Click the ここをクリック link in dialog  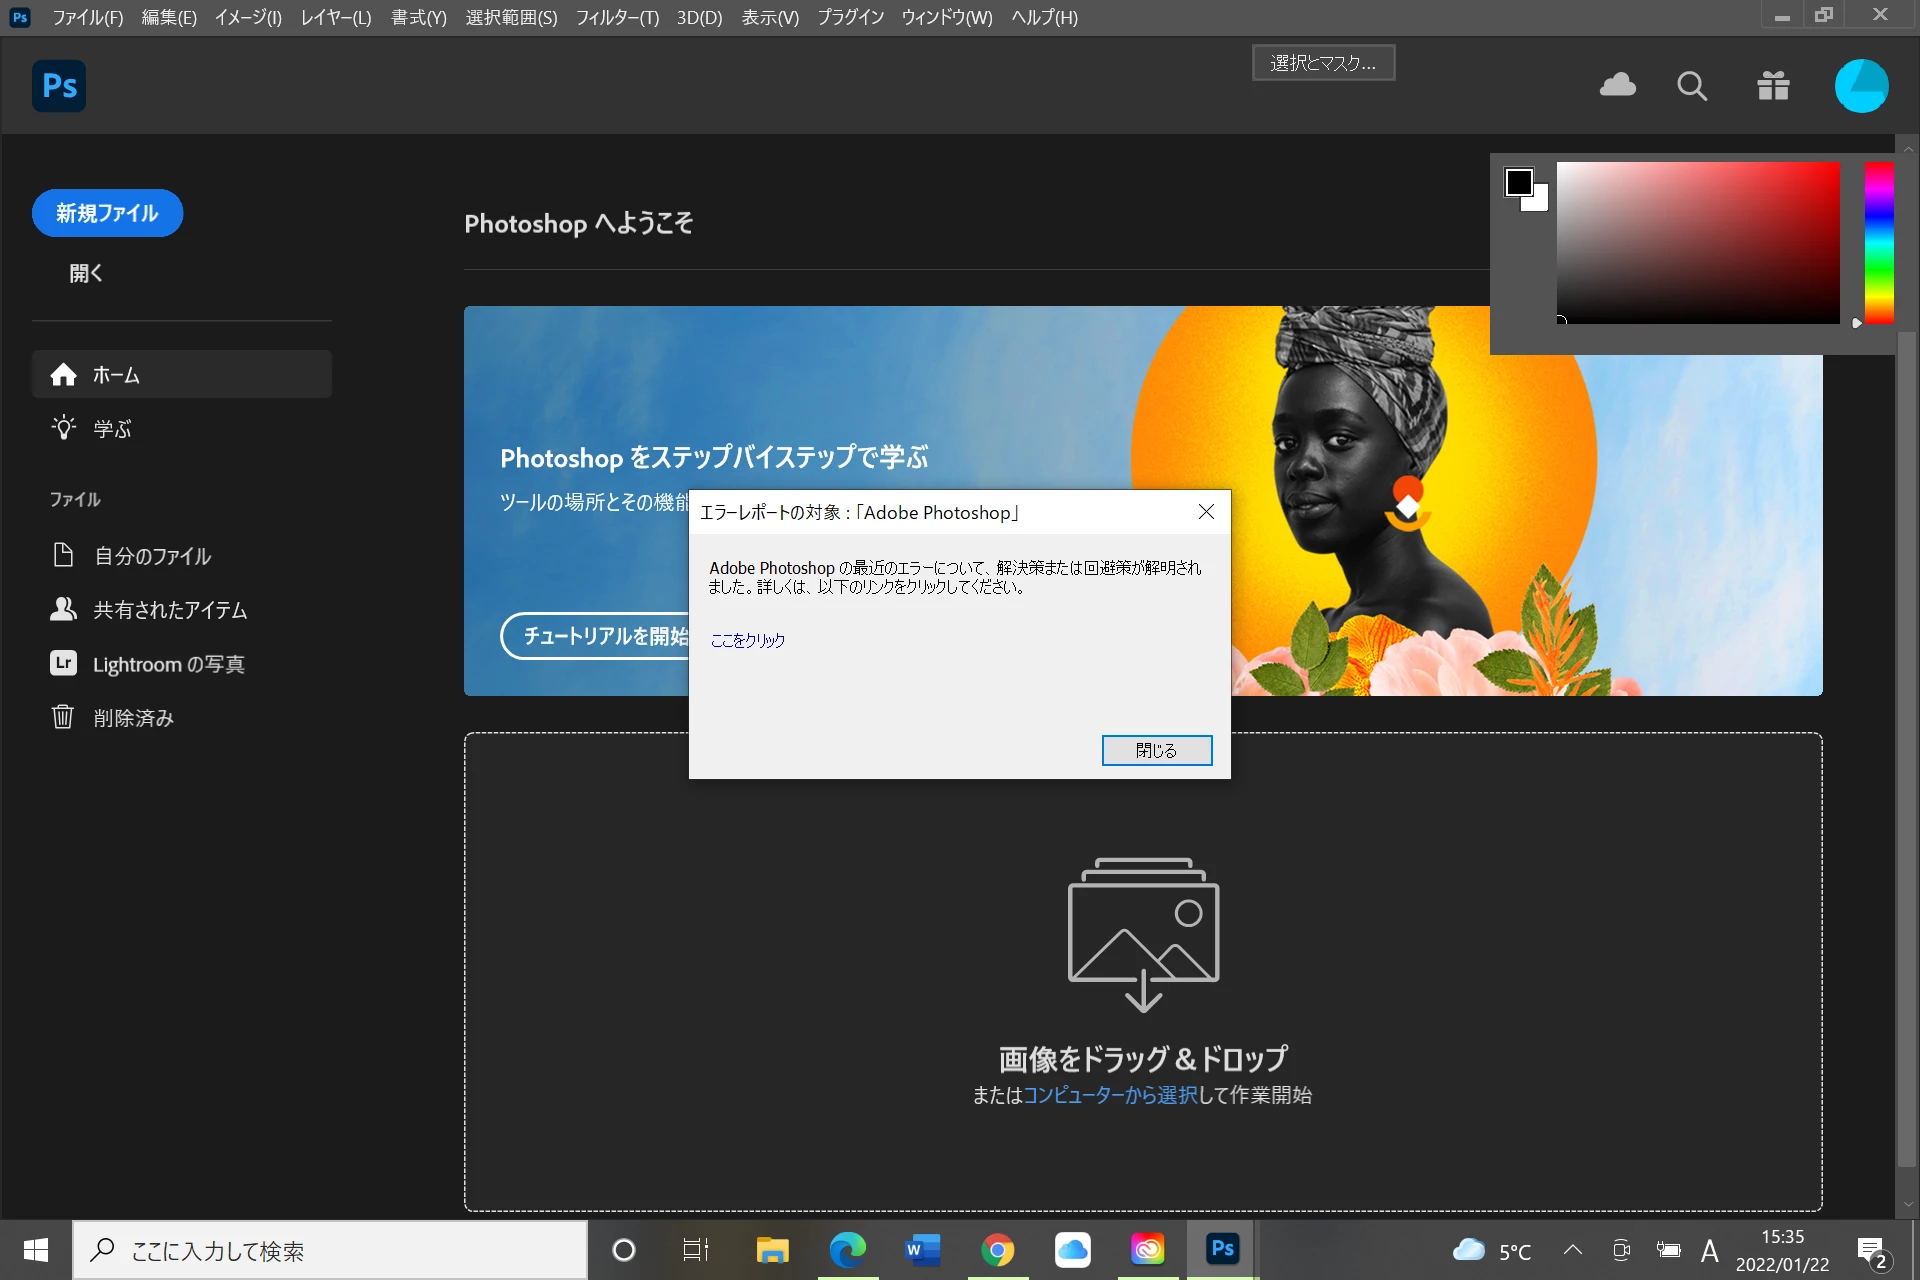(x=747, y=640)
